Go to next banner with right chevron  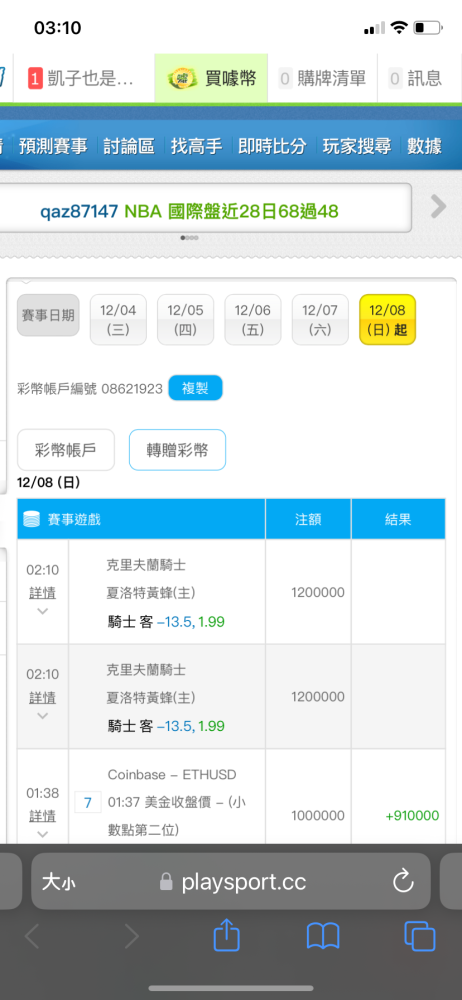438,207
